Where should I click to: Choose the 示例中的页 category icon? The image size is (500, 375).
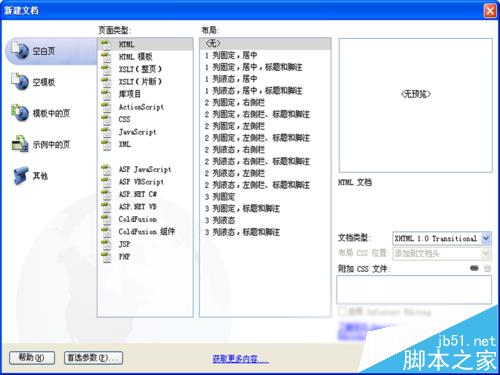(x=20, y=144)
